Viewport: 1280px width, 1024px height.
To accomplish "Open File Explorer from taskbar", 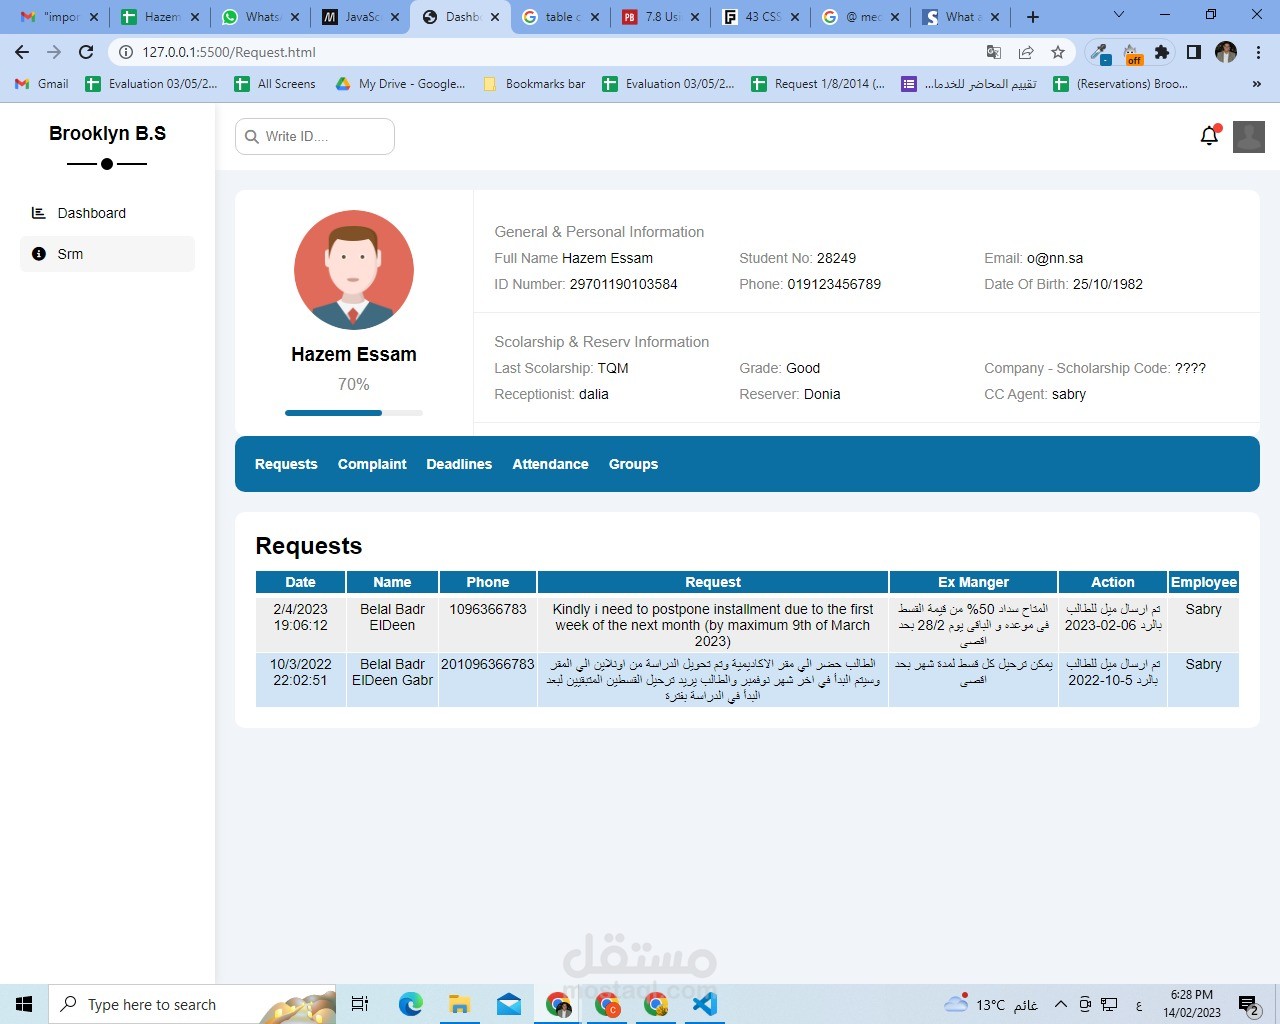I will pos(459,1004).
